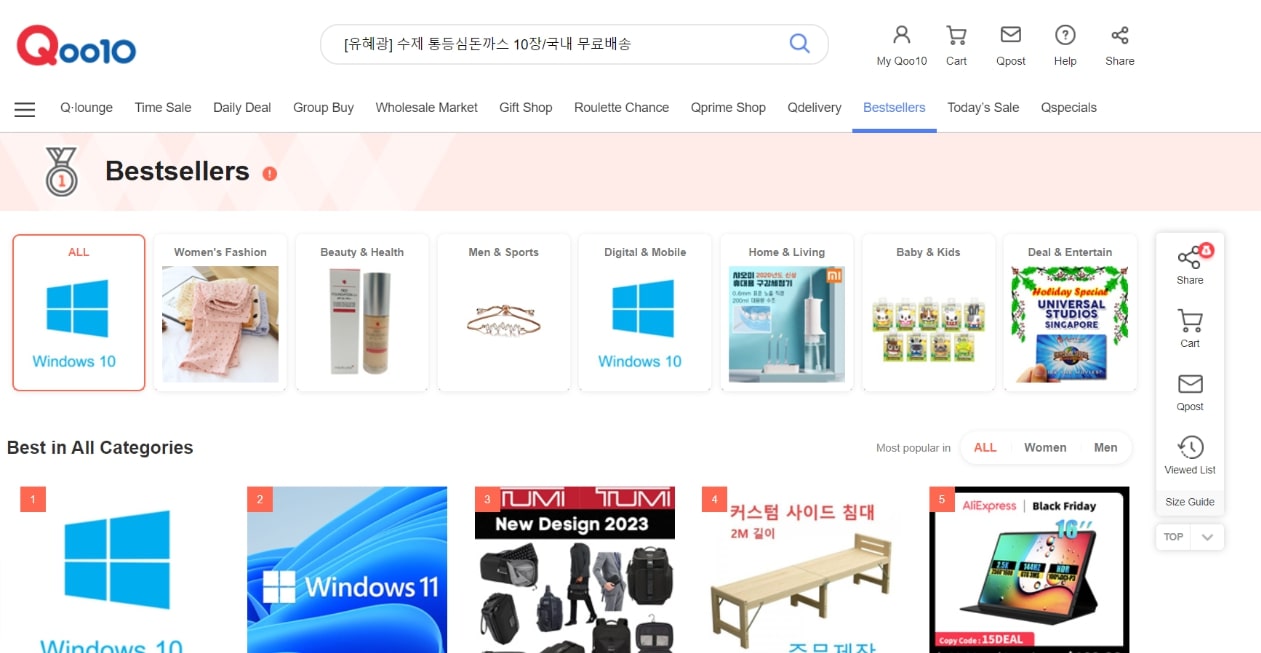Open Daily Deal page
Viewport: 1261px width, 653px height.
click(242, 107)
